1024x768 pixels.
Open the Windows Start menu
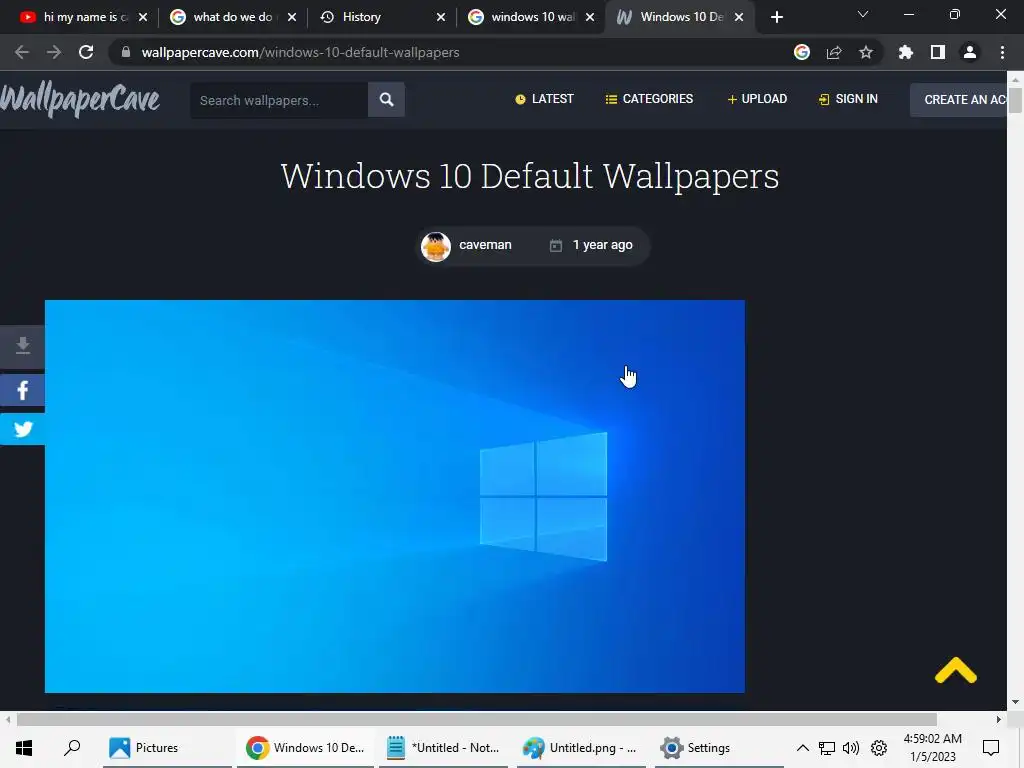click(x=24, y=748)
